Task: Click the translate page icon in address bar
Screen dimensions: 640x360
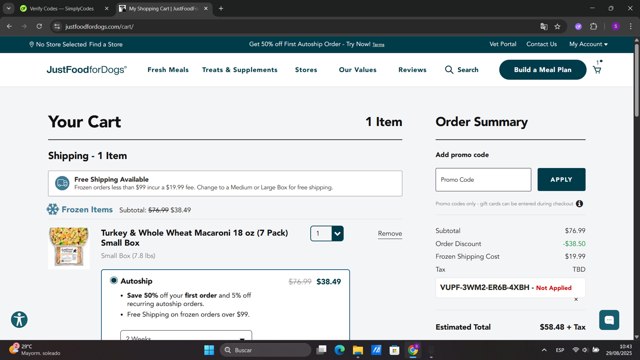Action: (544, 27)
